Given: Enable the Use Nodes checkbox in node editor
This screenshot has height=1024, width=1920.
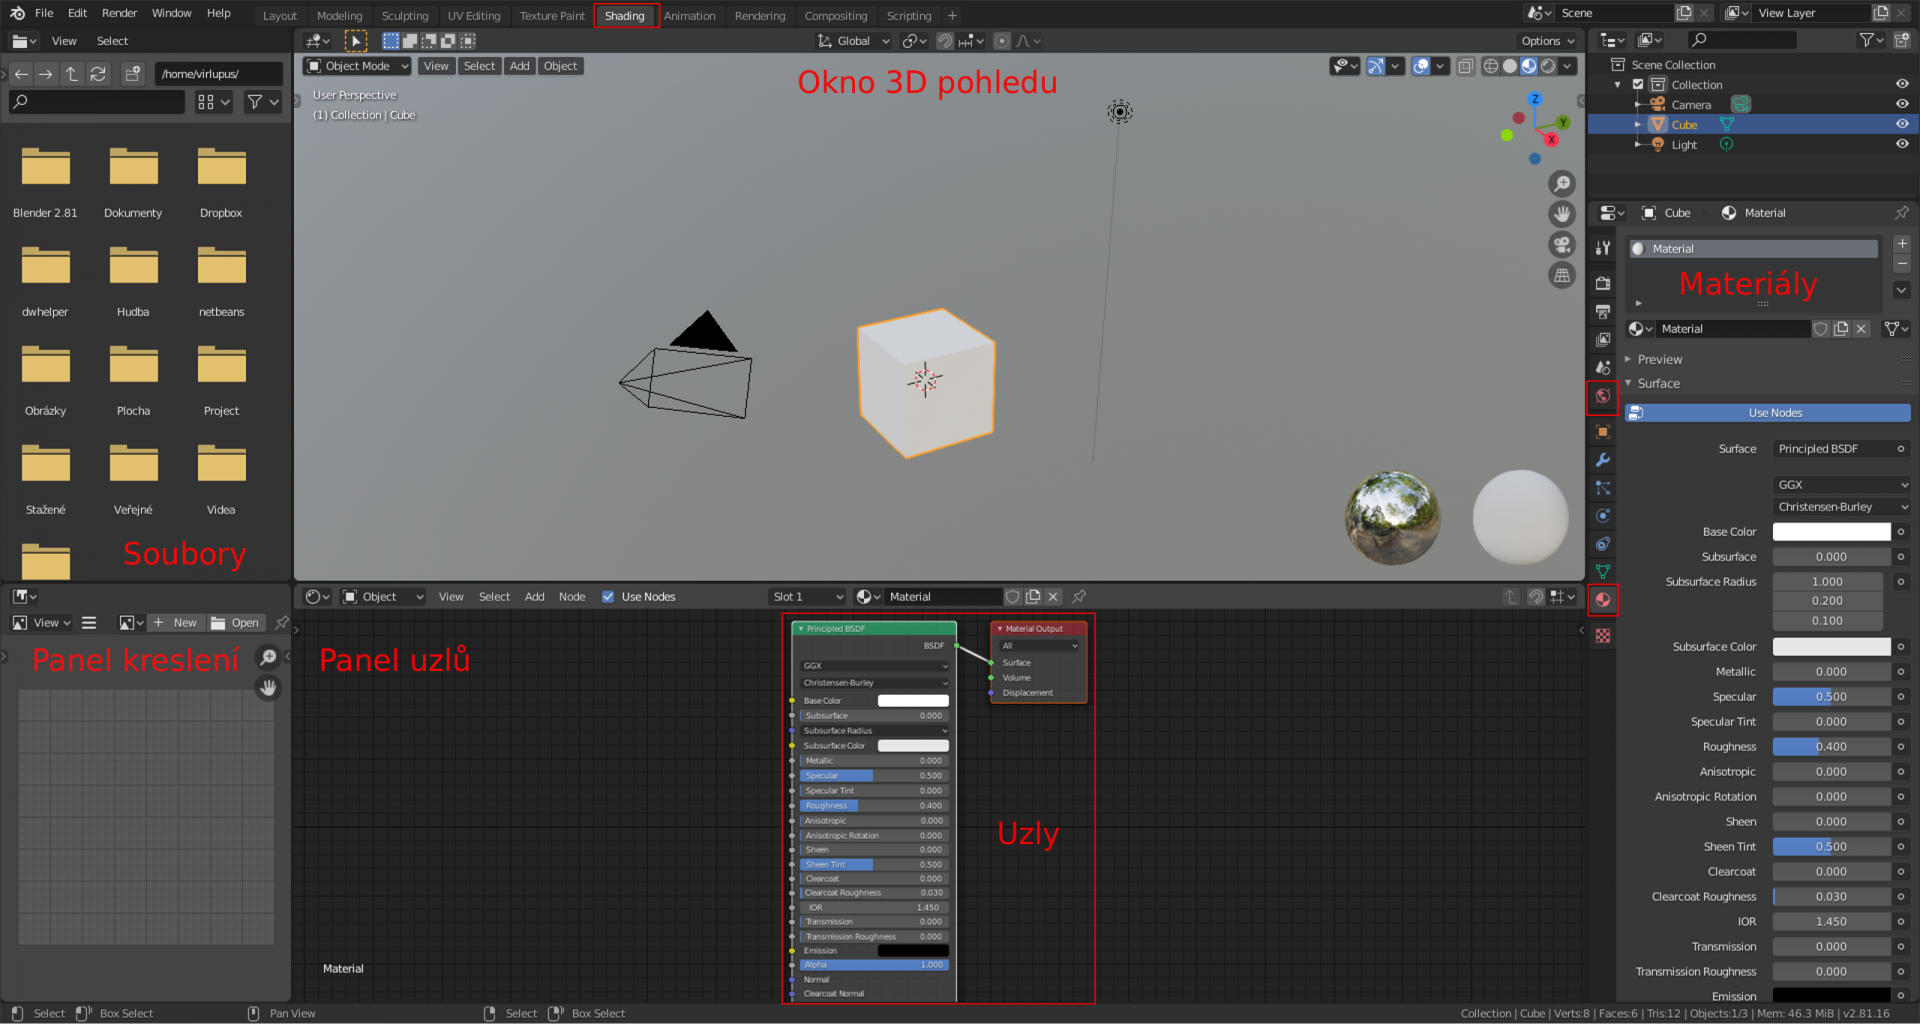Looking at the screenshot, I should click(608, 597).
